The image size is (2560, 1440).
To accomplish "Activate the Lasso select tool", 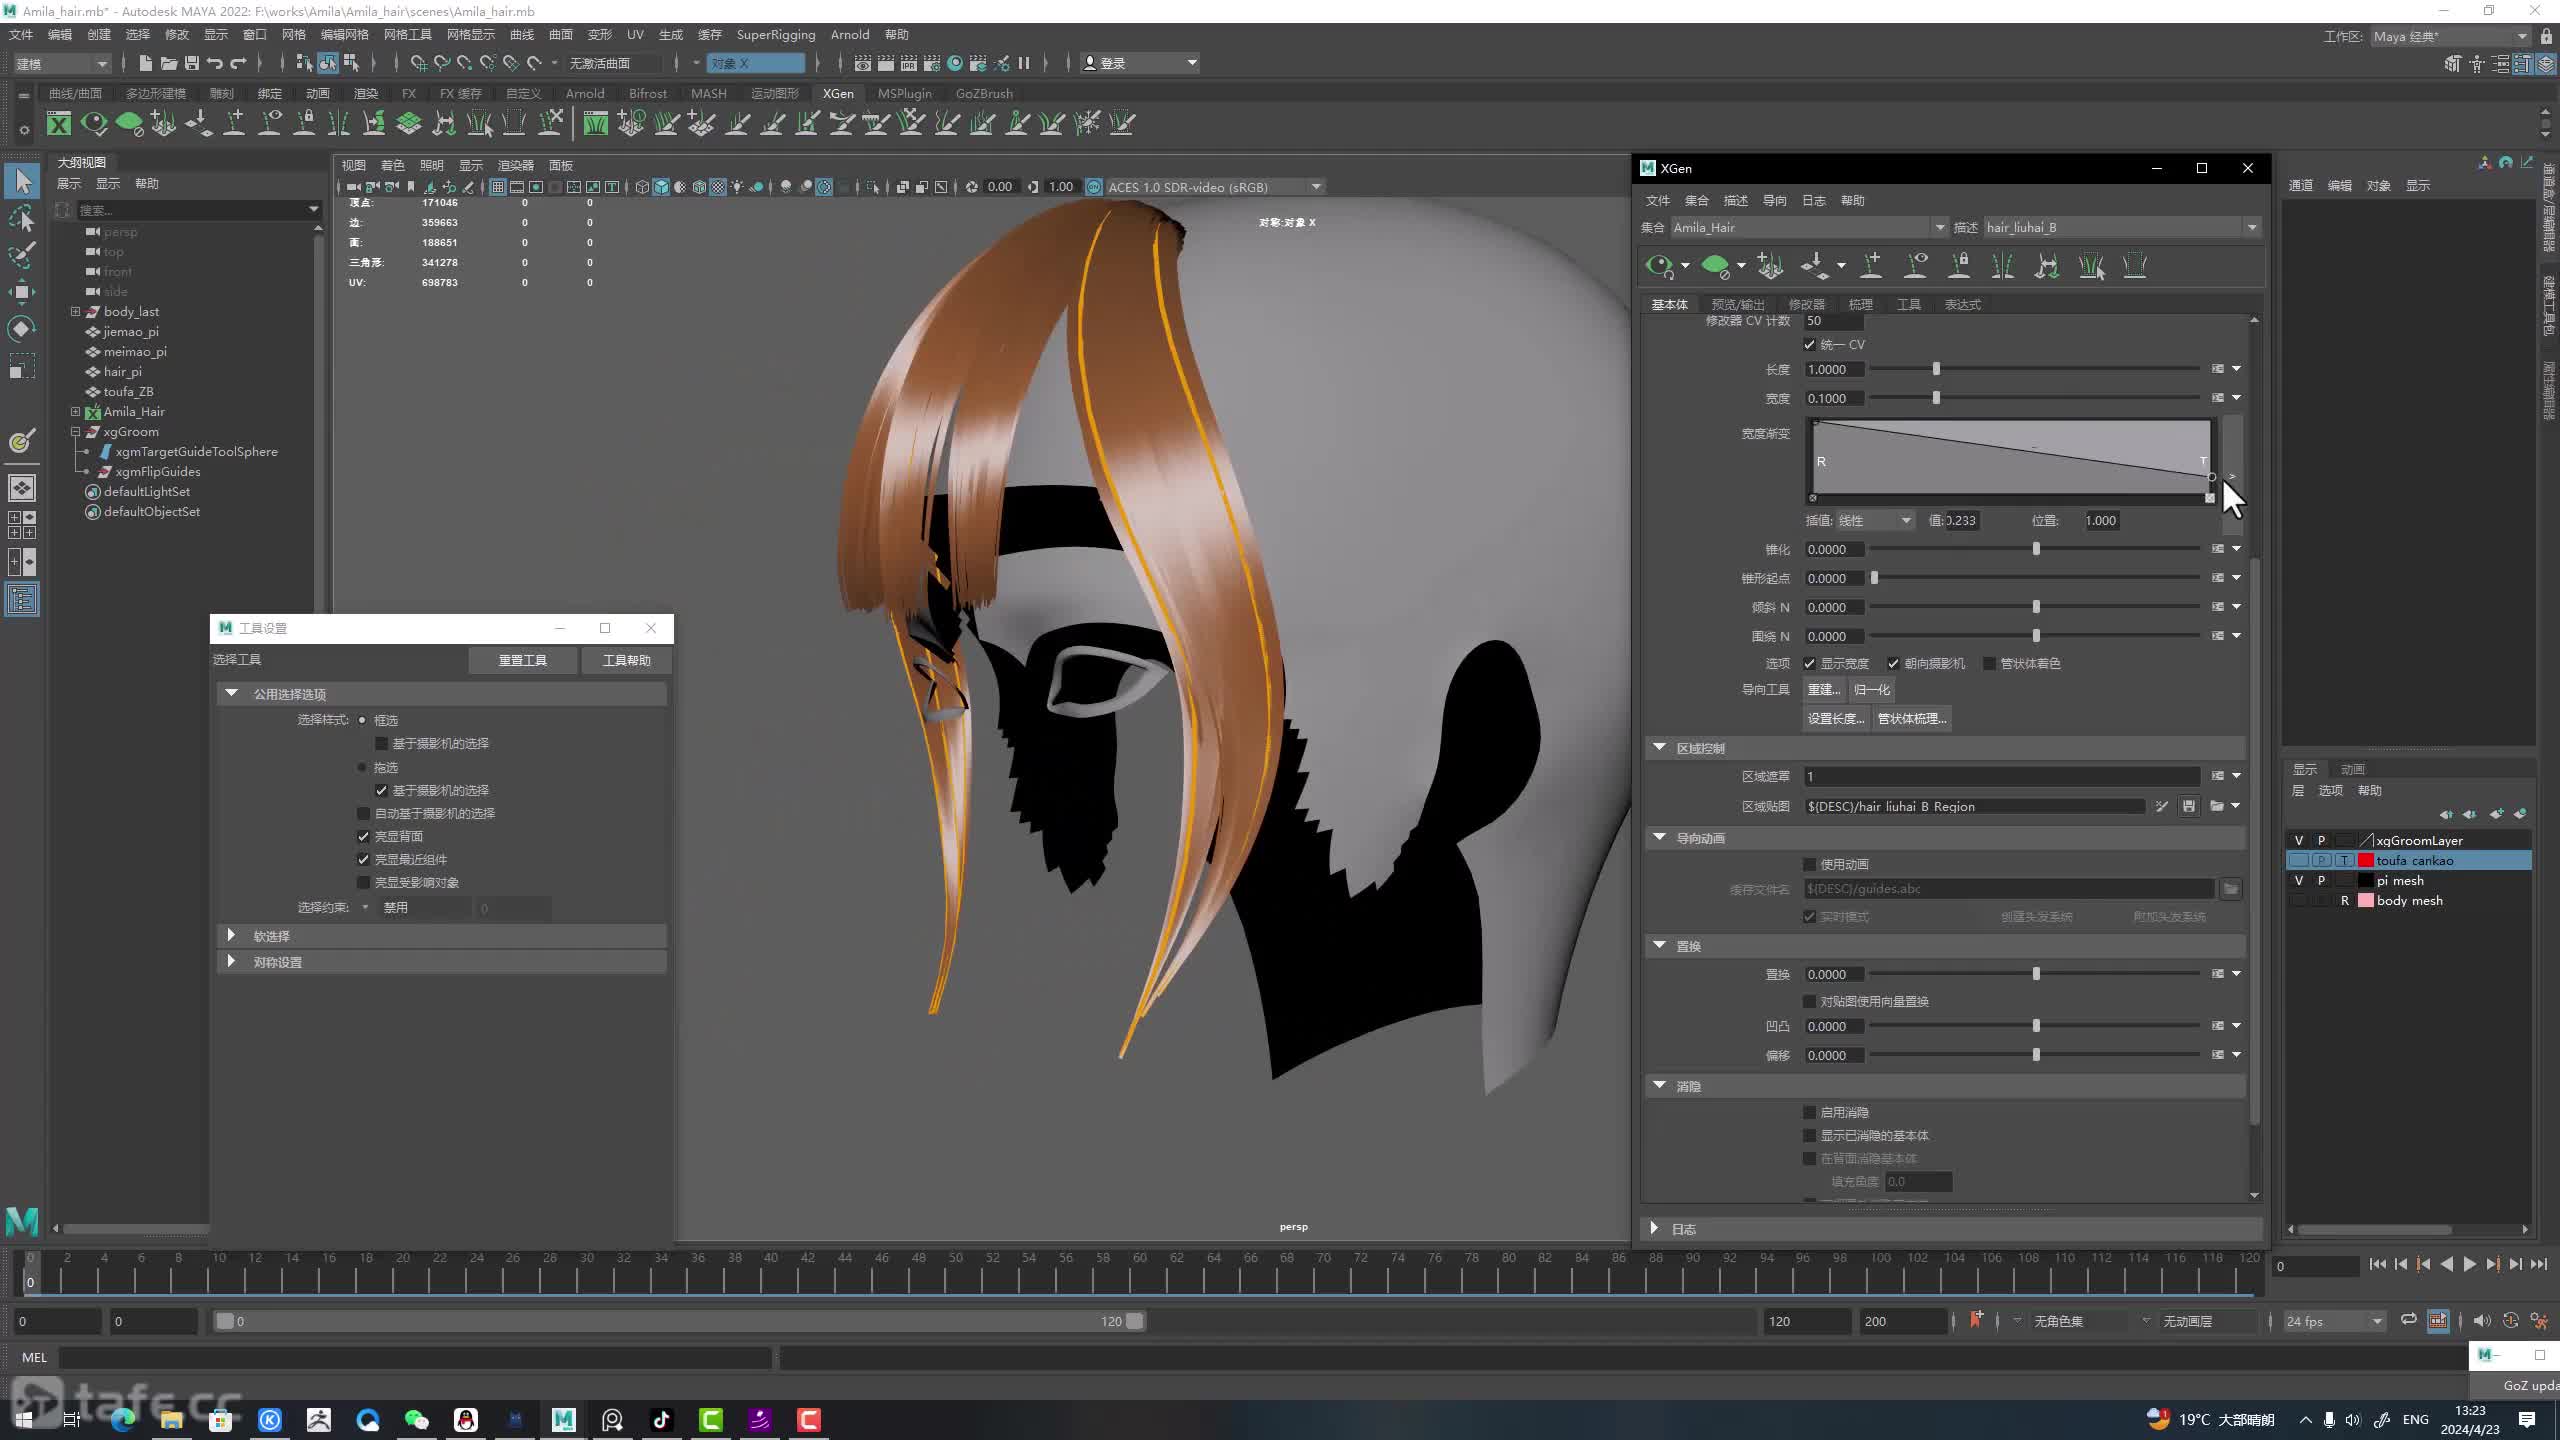I will 22,218.
